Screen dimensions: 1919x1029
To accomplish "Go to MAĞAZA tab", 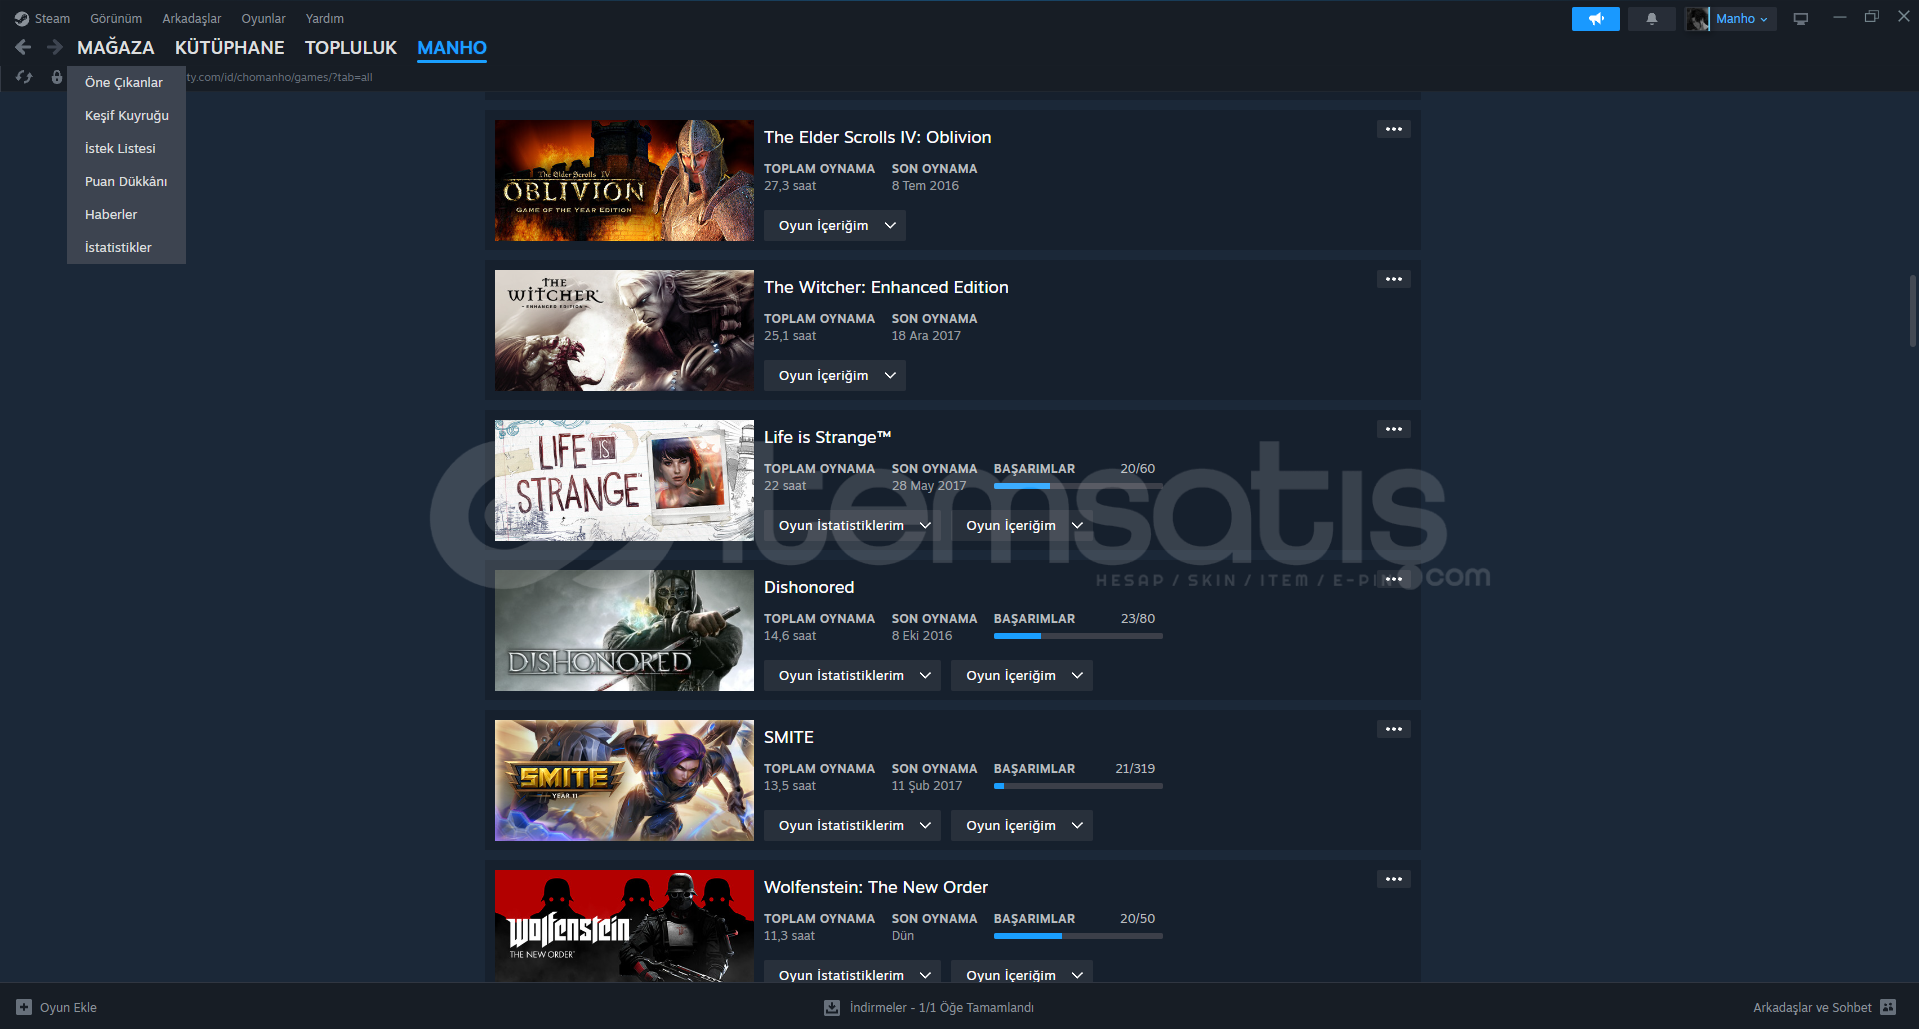I will [116, 47].
